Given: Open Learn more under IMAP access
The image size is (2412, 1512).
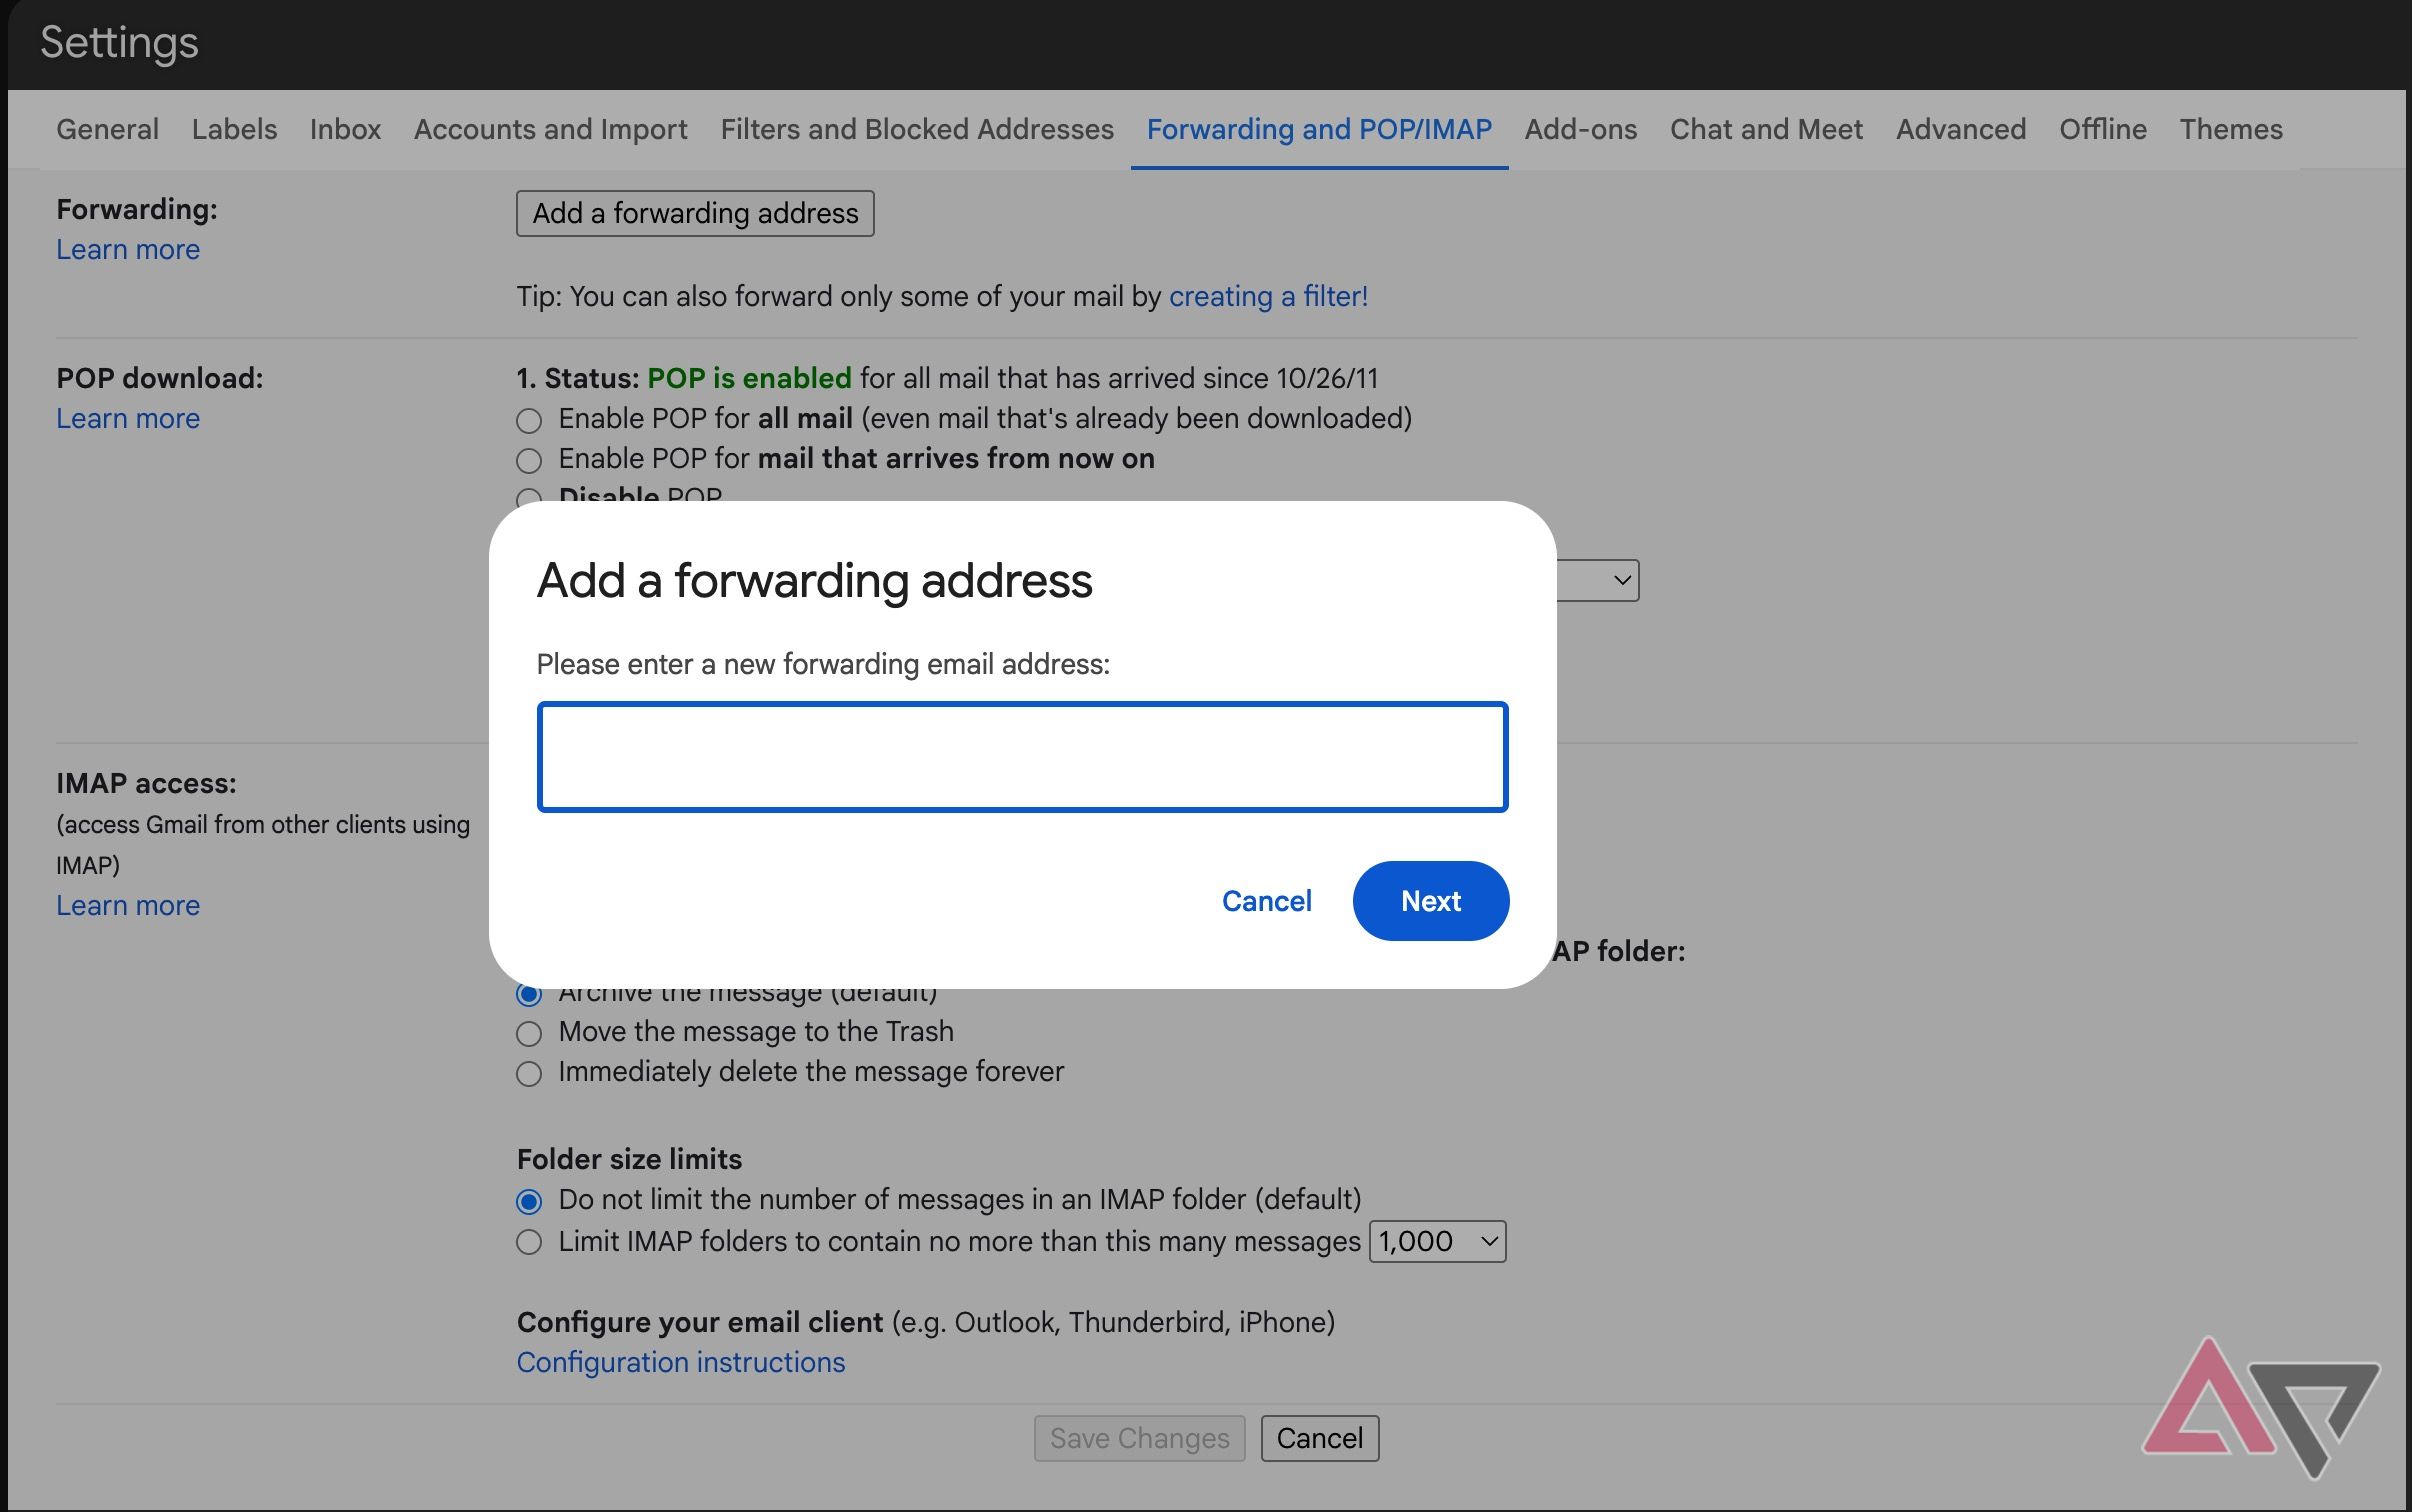Looking at the screenshot, I should 128,905.
